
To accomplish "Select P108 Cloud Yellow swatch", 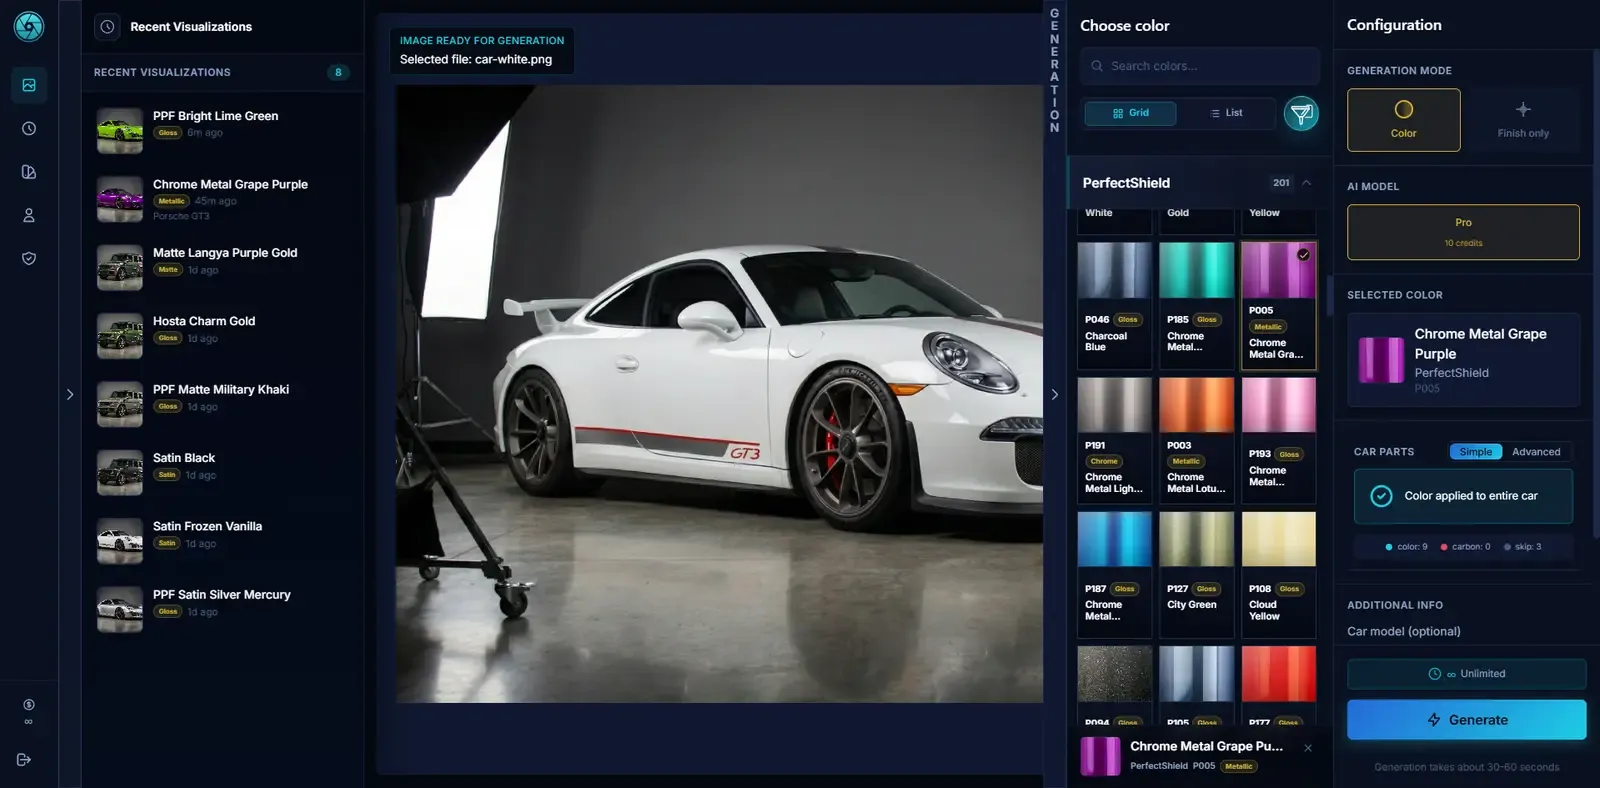I will pyautogui.click(x=1278, y=575).
